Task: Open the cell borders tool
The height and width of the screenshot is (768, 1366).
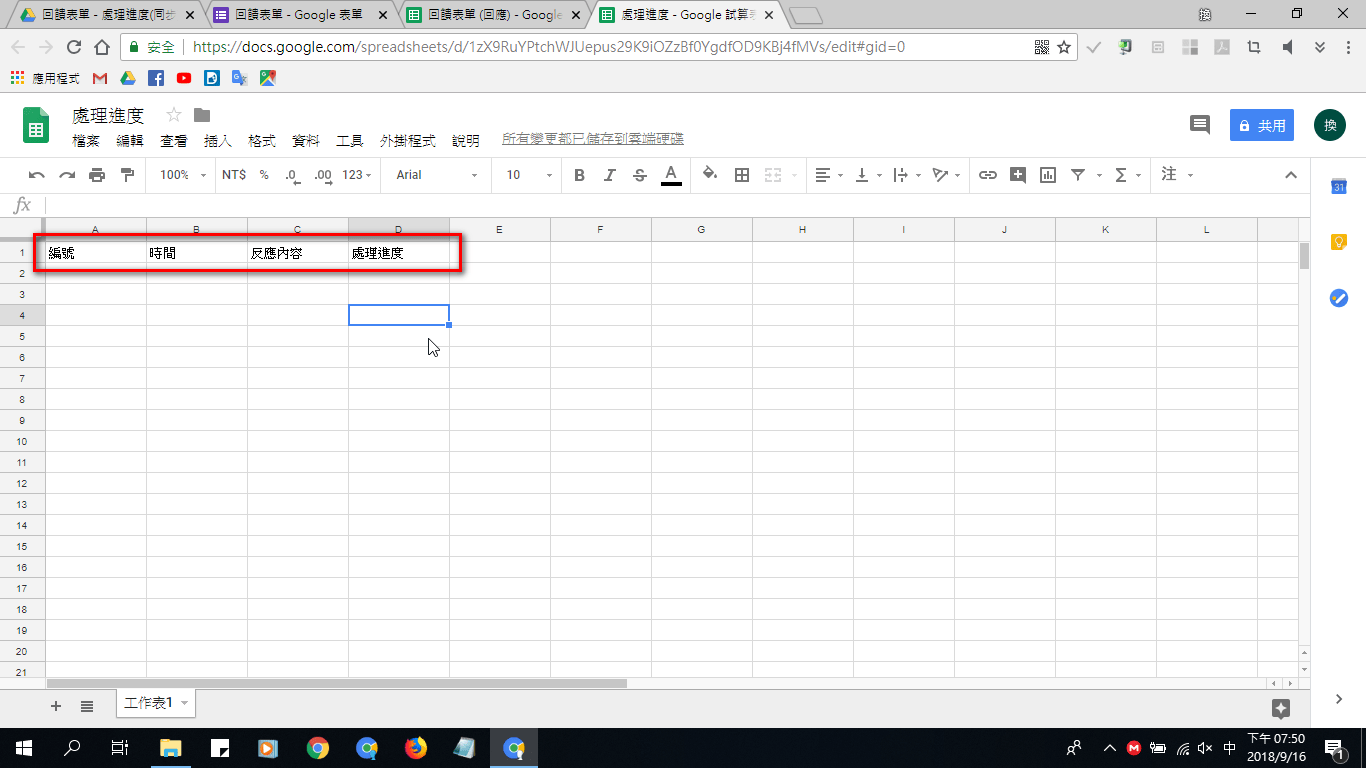Action: (x=742, y=175)
